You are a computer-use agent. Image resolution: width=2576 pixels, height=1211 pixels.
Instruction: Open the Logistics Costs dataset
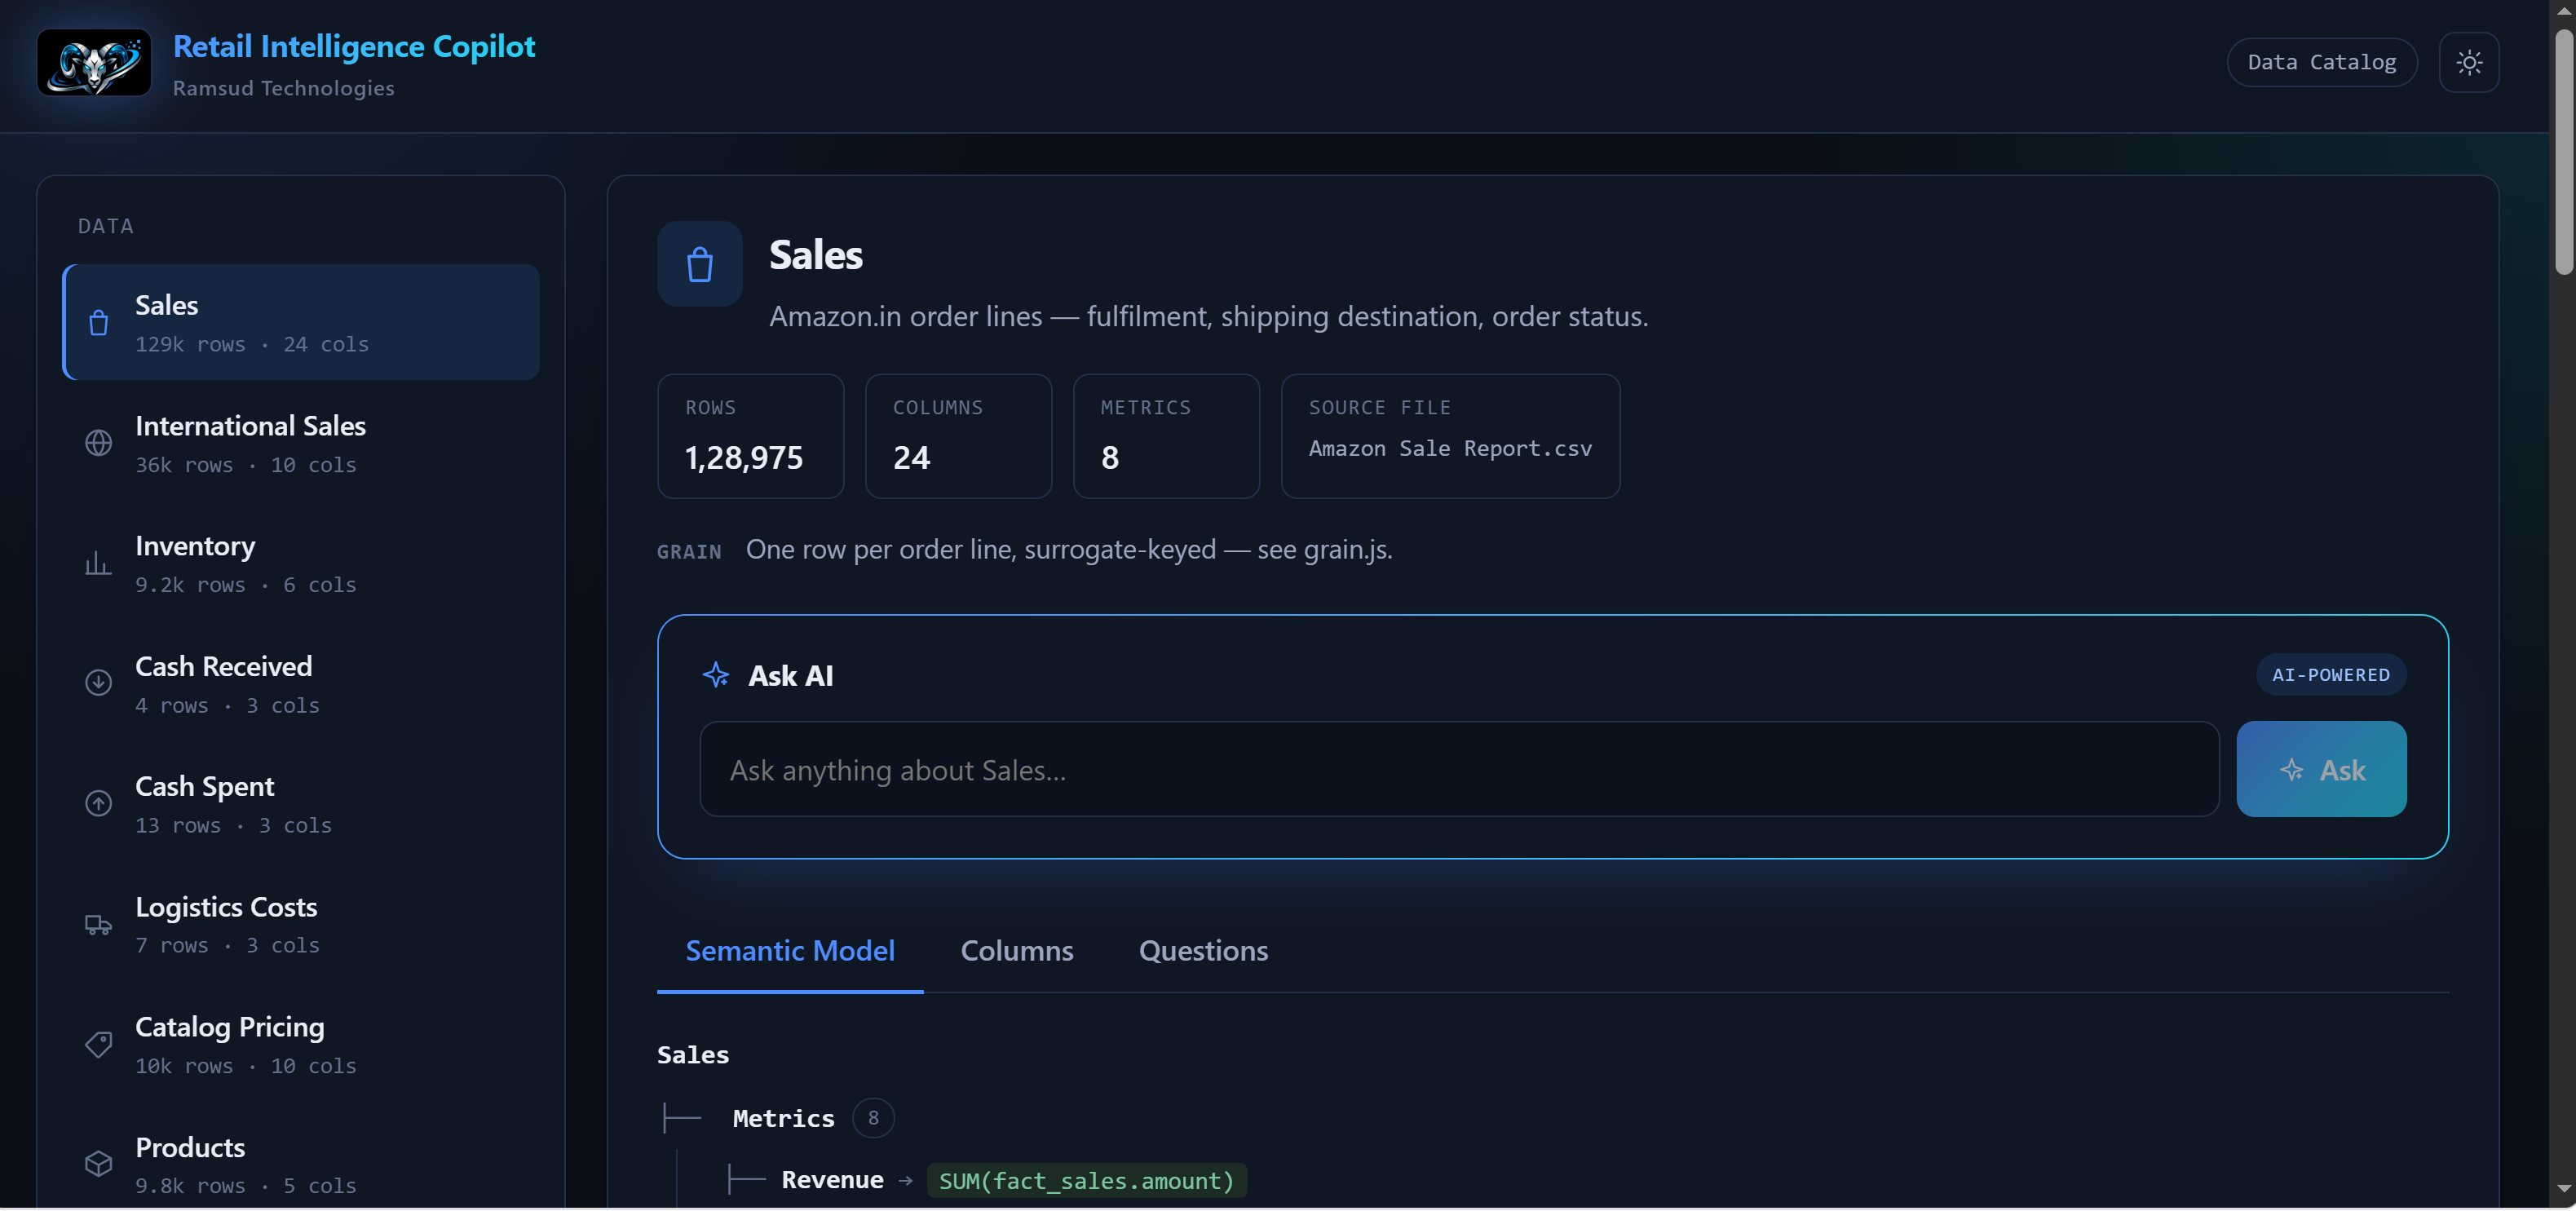coord(301,924)
